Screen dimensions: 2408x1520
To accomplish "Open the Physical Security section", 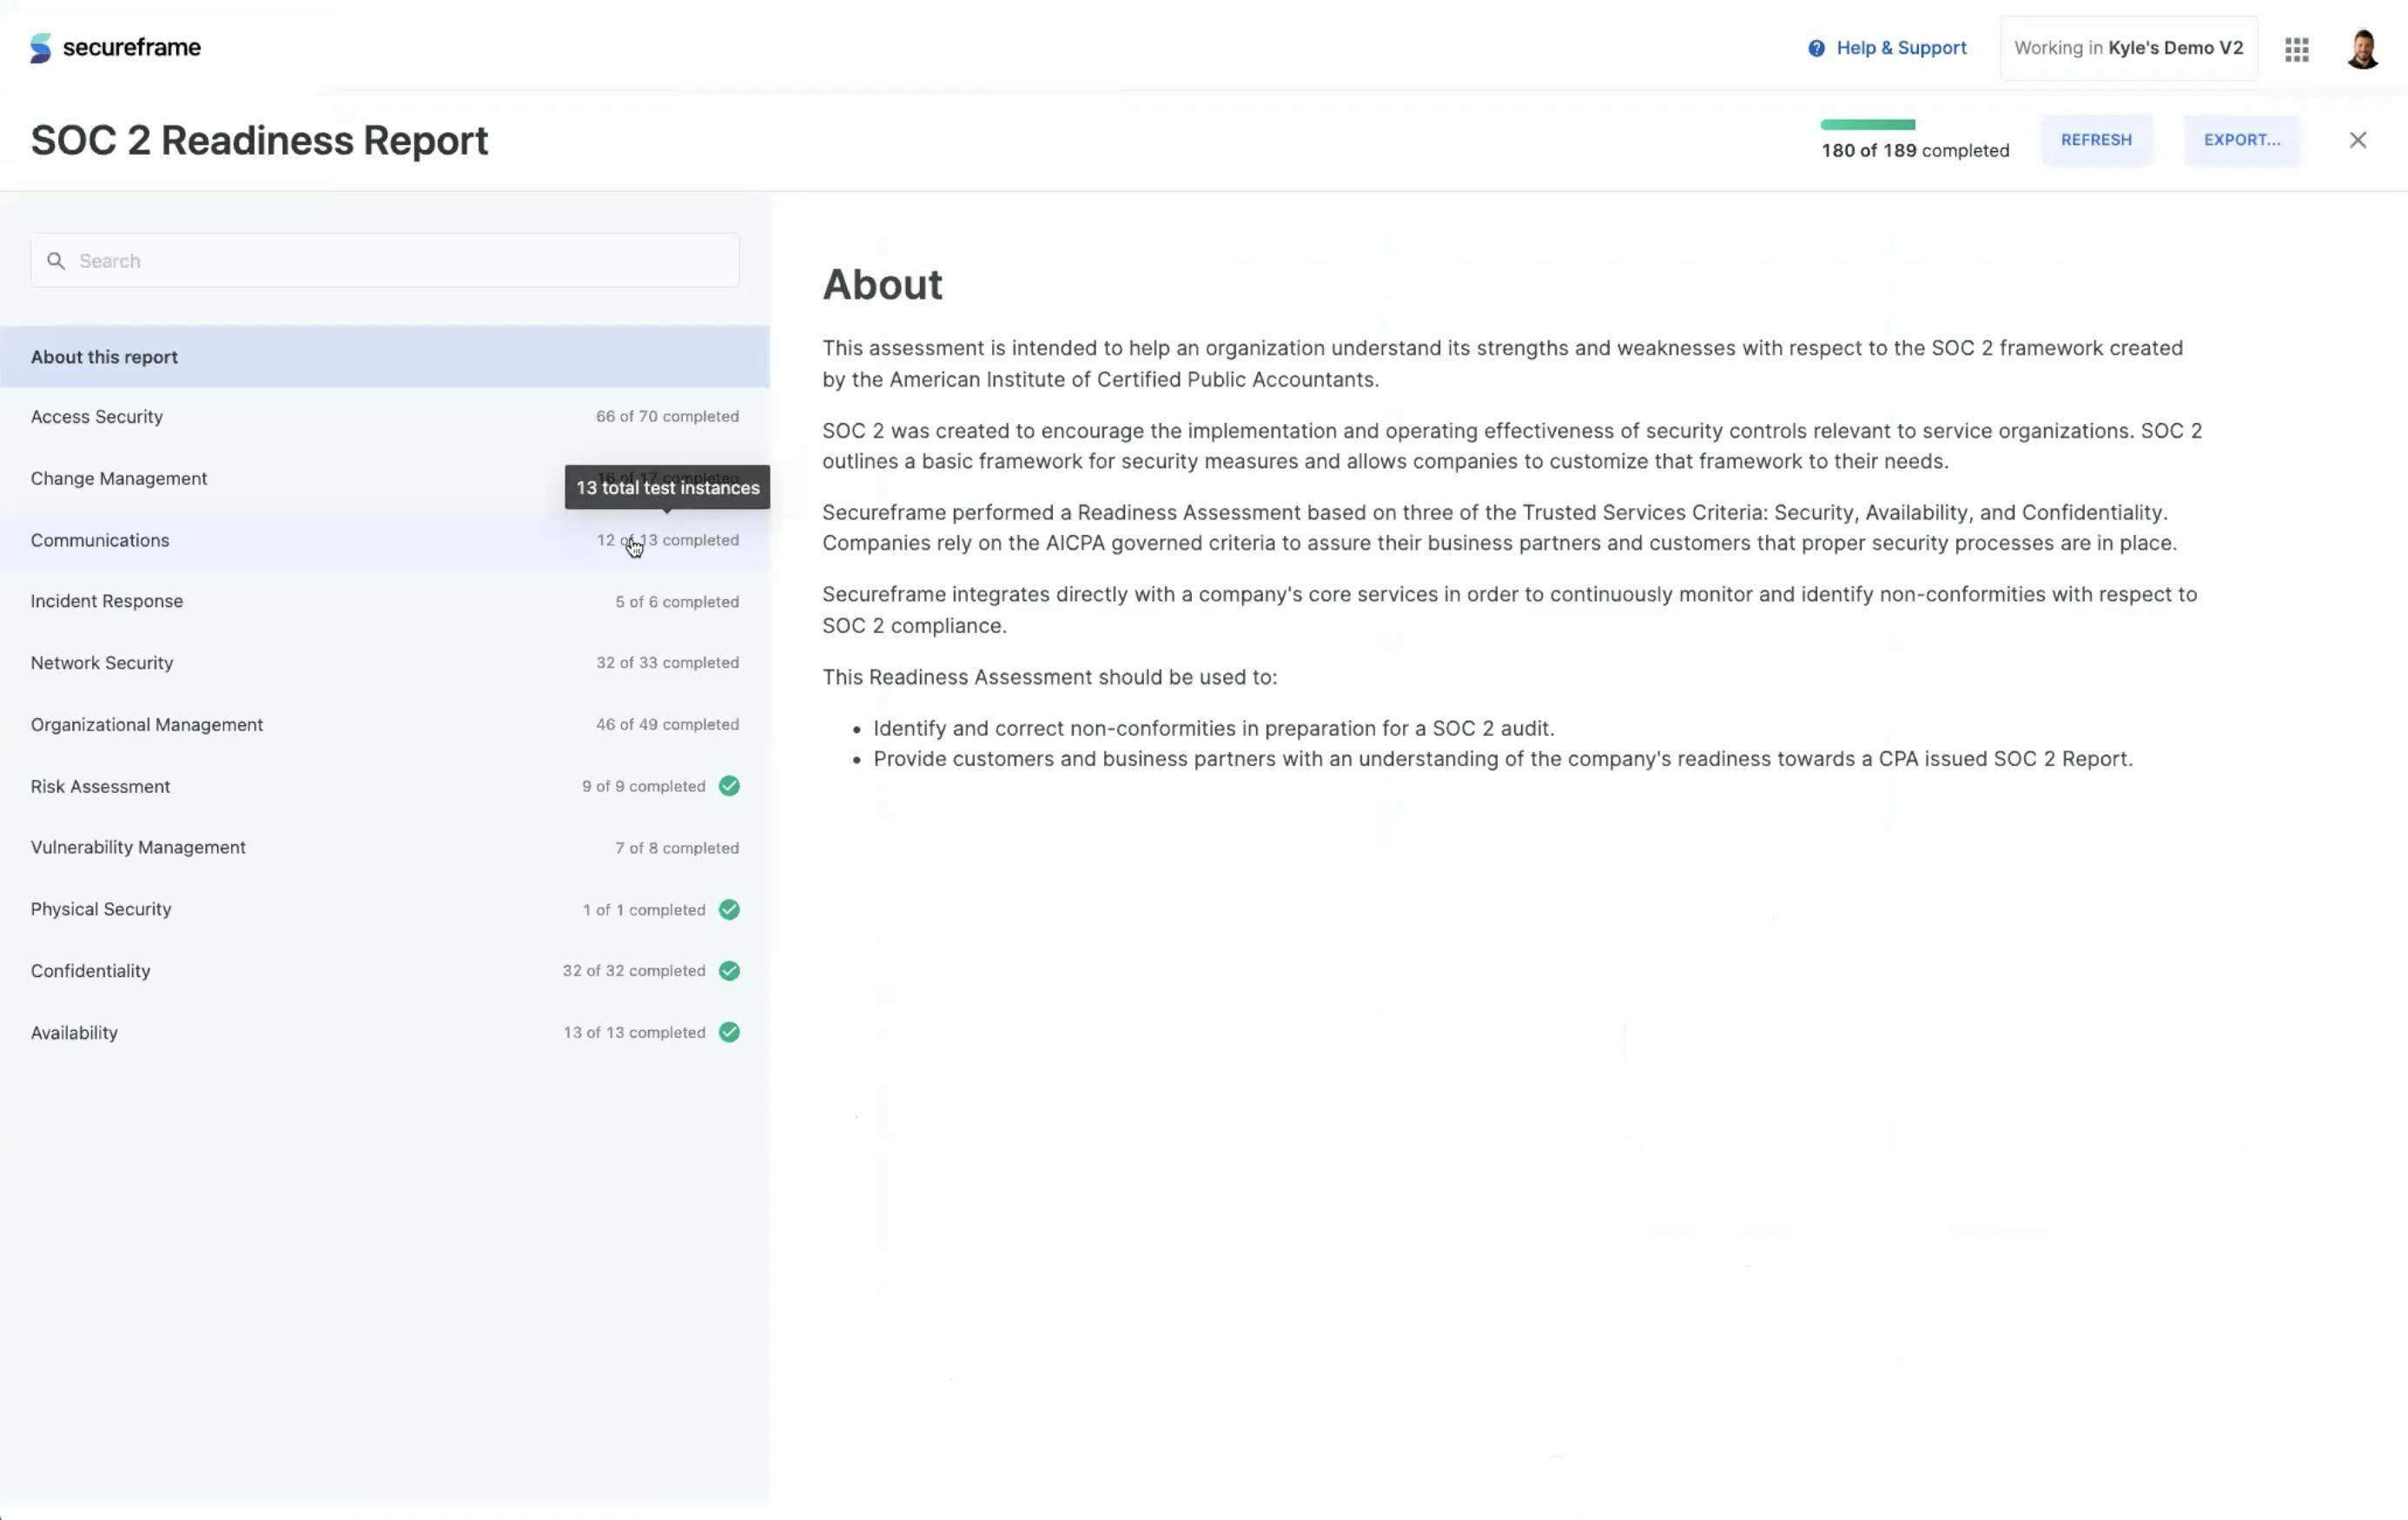I will tap(385, 909).
